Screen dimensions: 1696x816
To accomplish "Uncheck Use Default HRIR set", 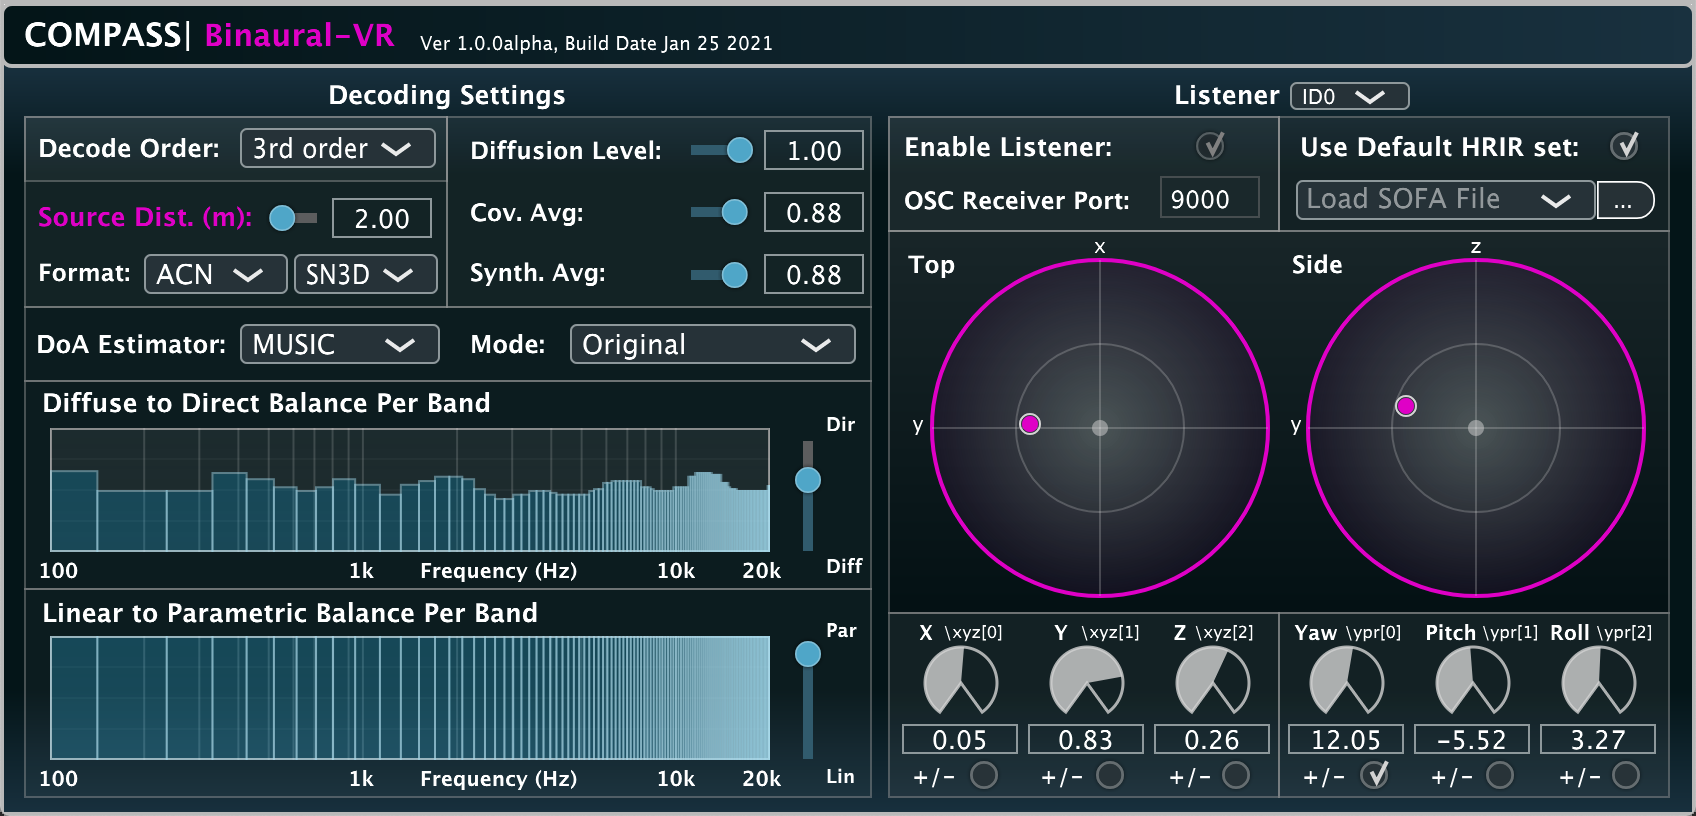I will [1624, 147].
